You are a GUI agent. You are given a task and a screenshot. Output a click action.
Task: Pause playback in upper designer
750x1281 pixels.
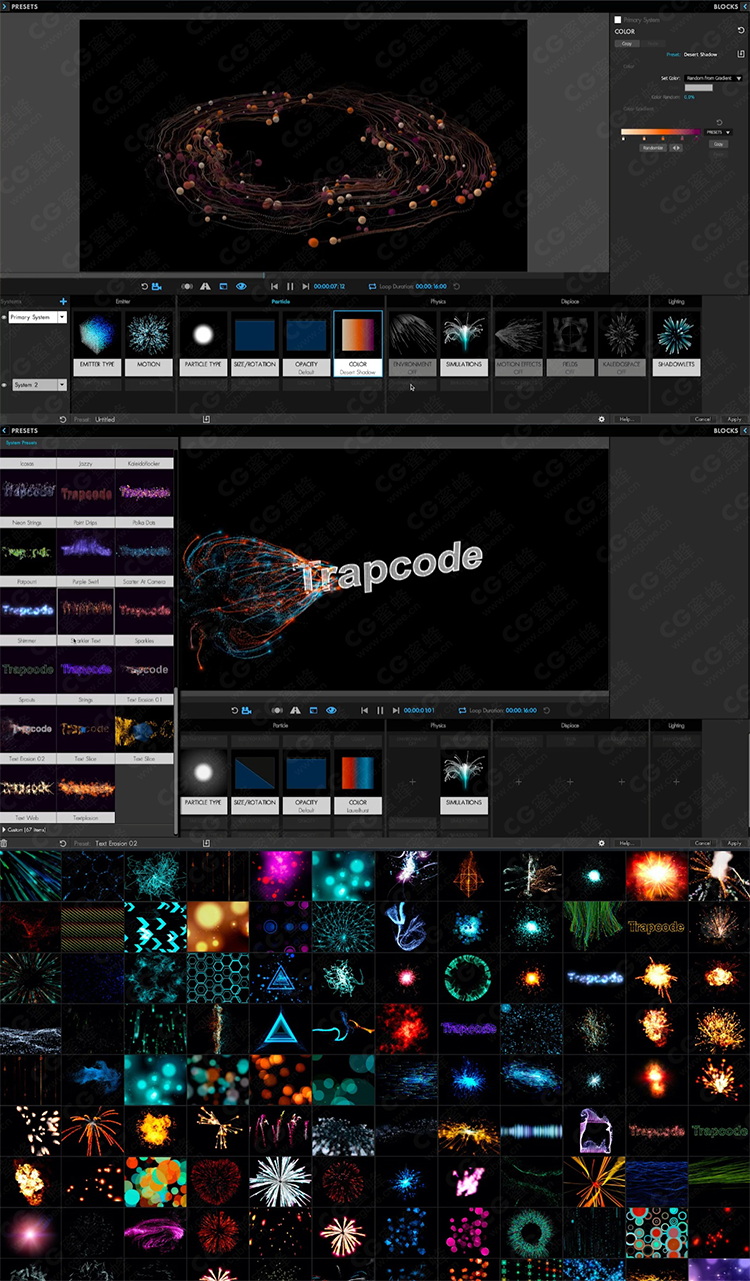point(290,286)
